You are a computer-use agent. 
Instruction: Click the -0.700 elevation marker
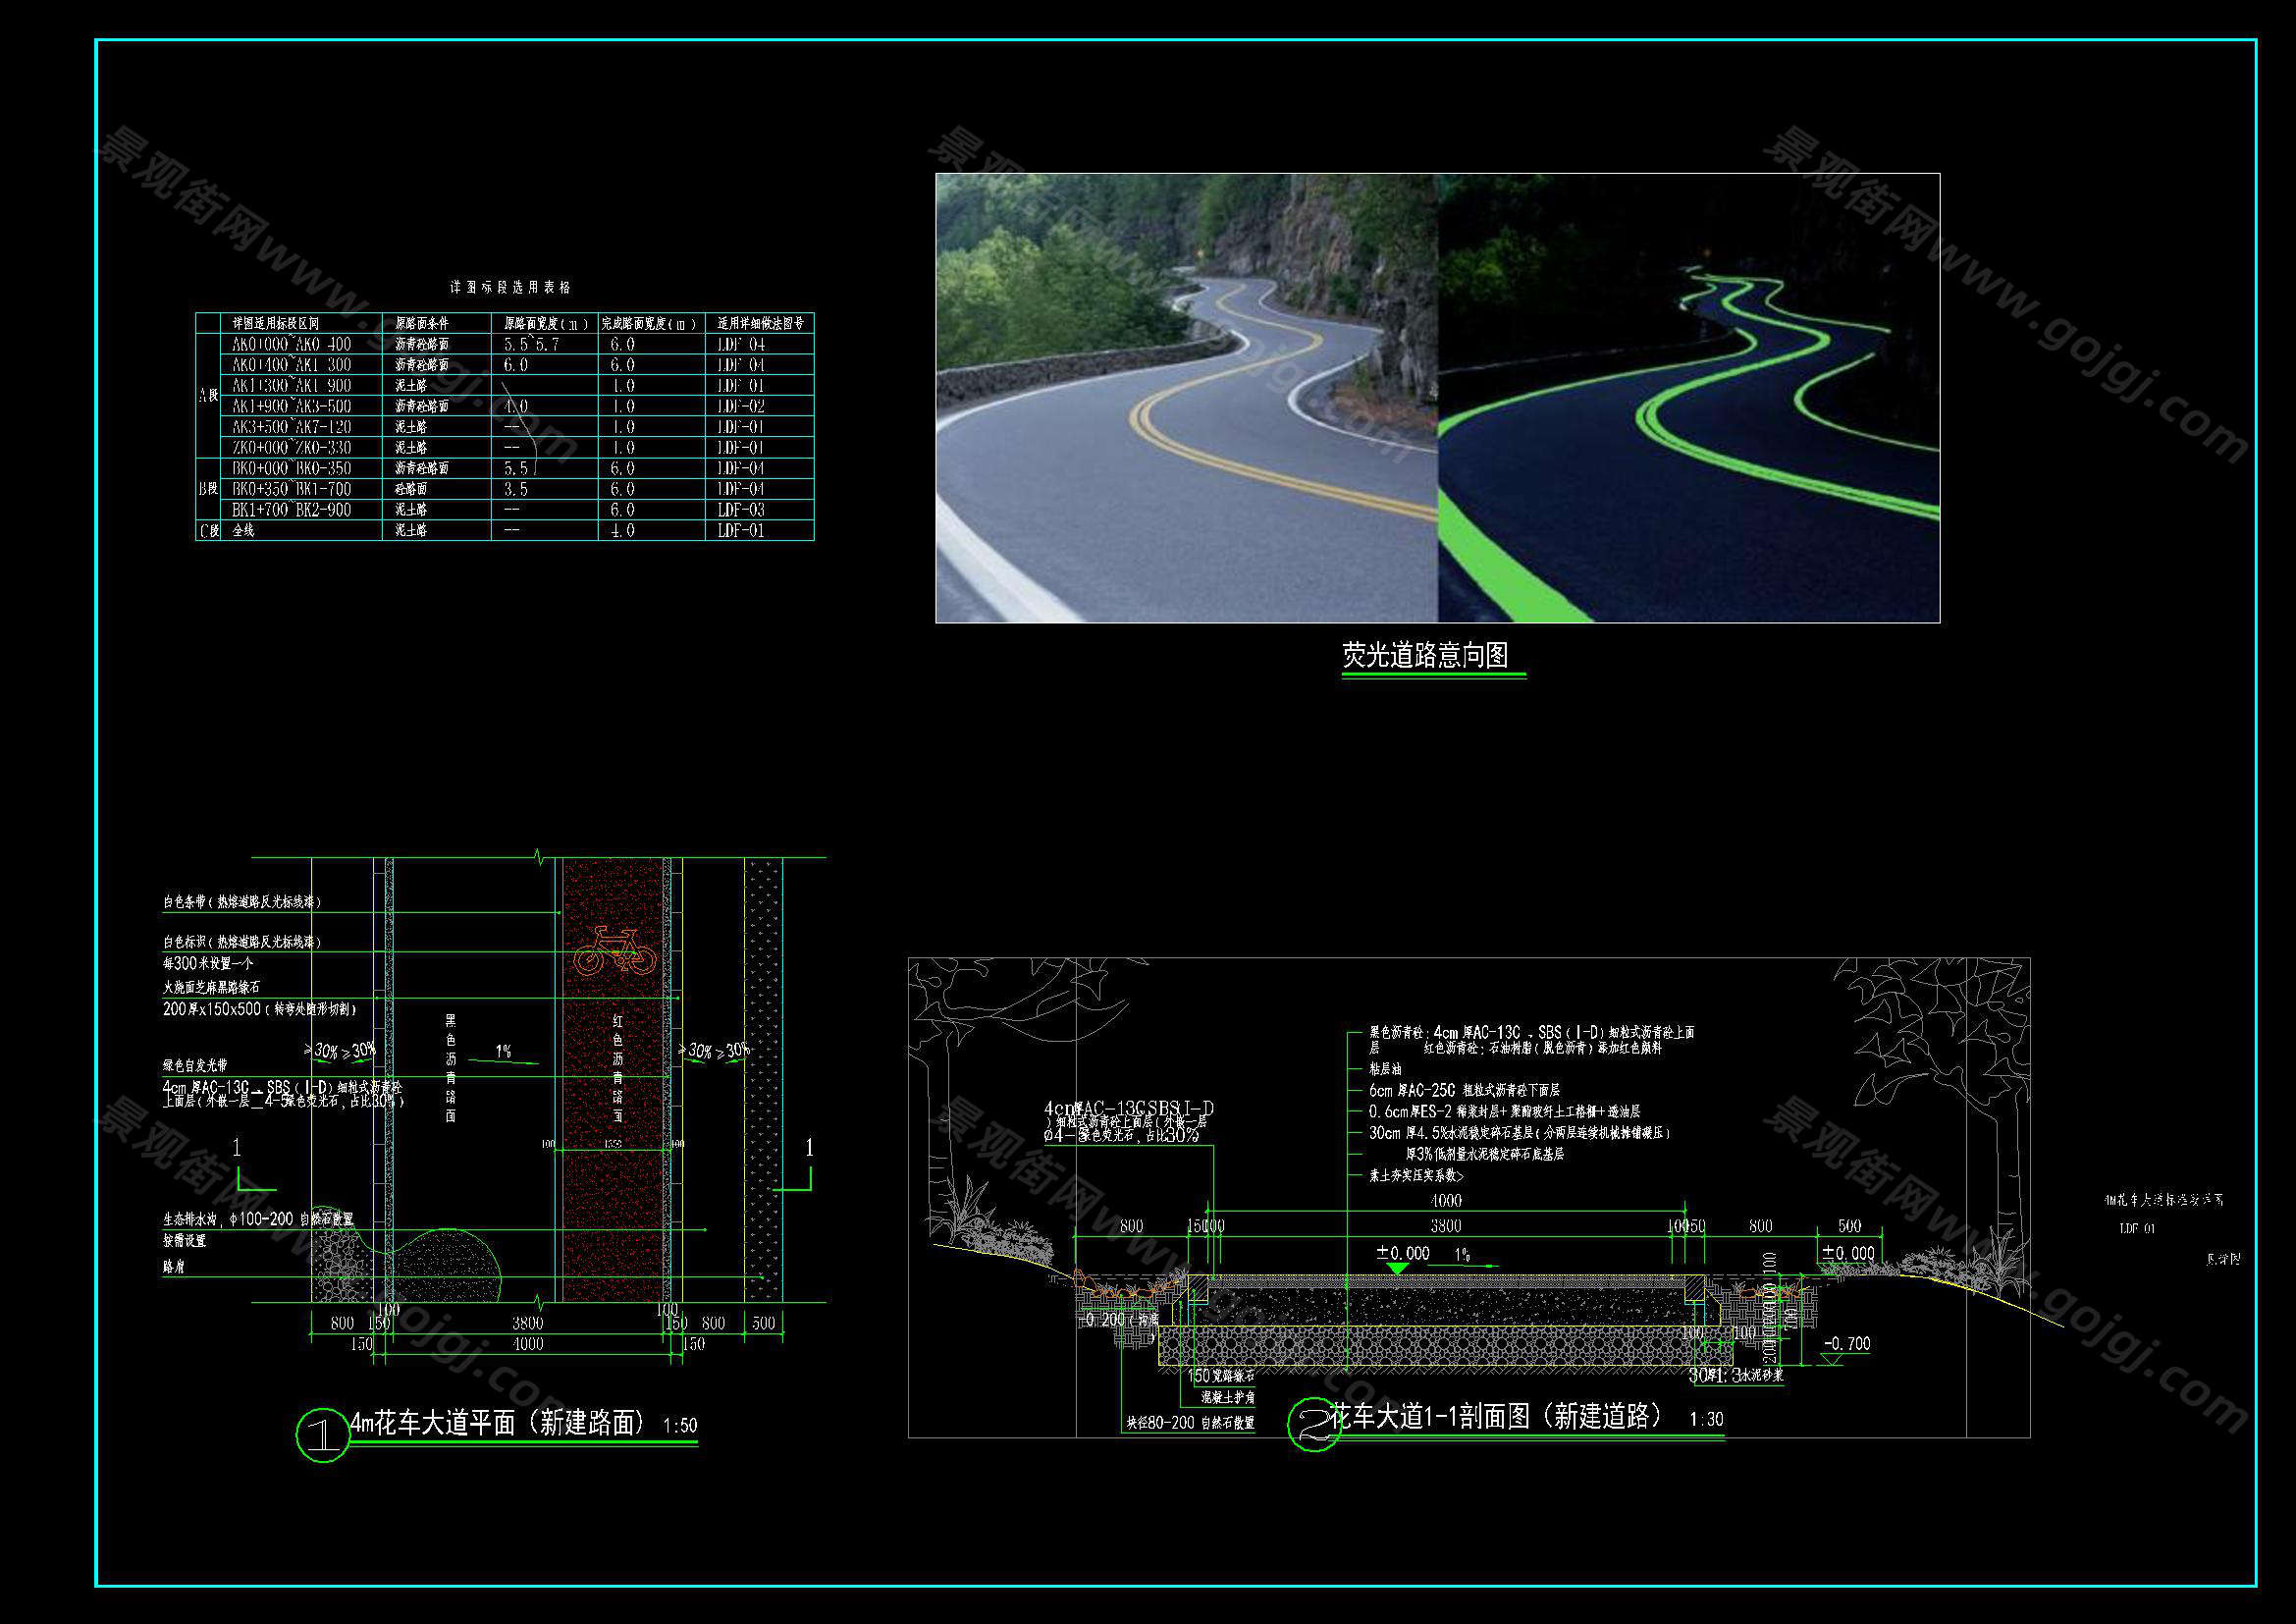pos(1845,1345)
